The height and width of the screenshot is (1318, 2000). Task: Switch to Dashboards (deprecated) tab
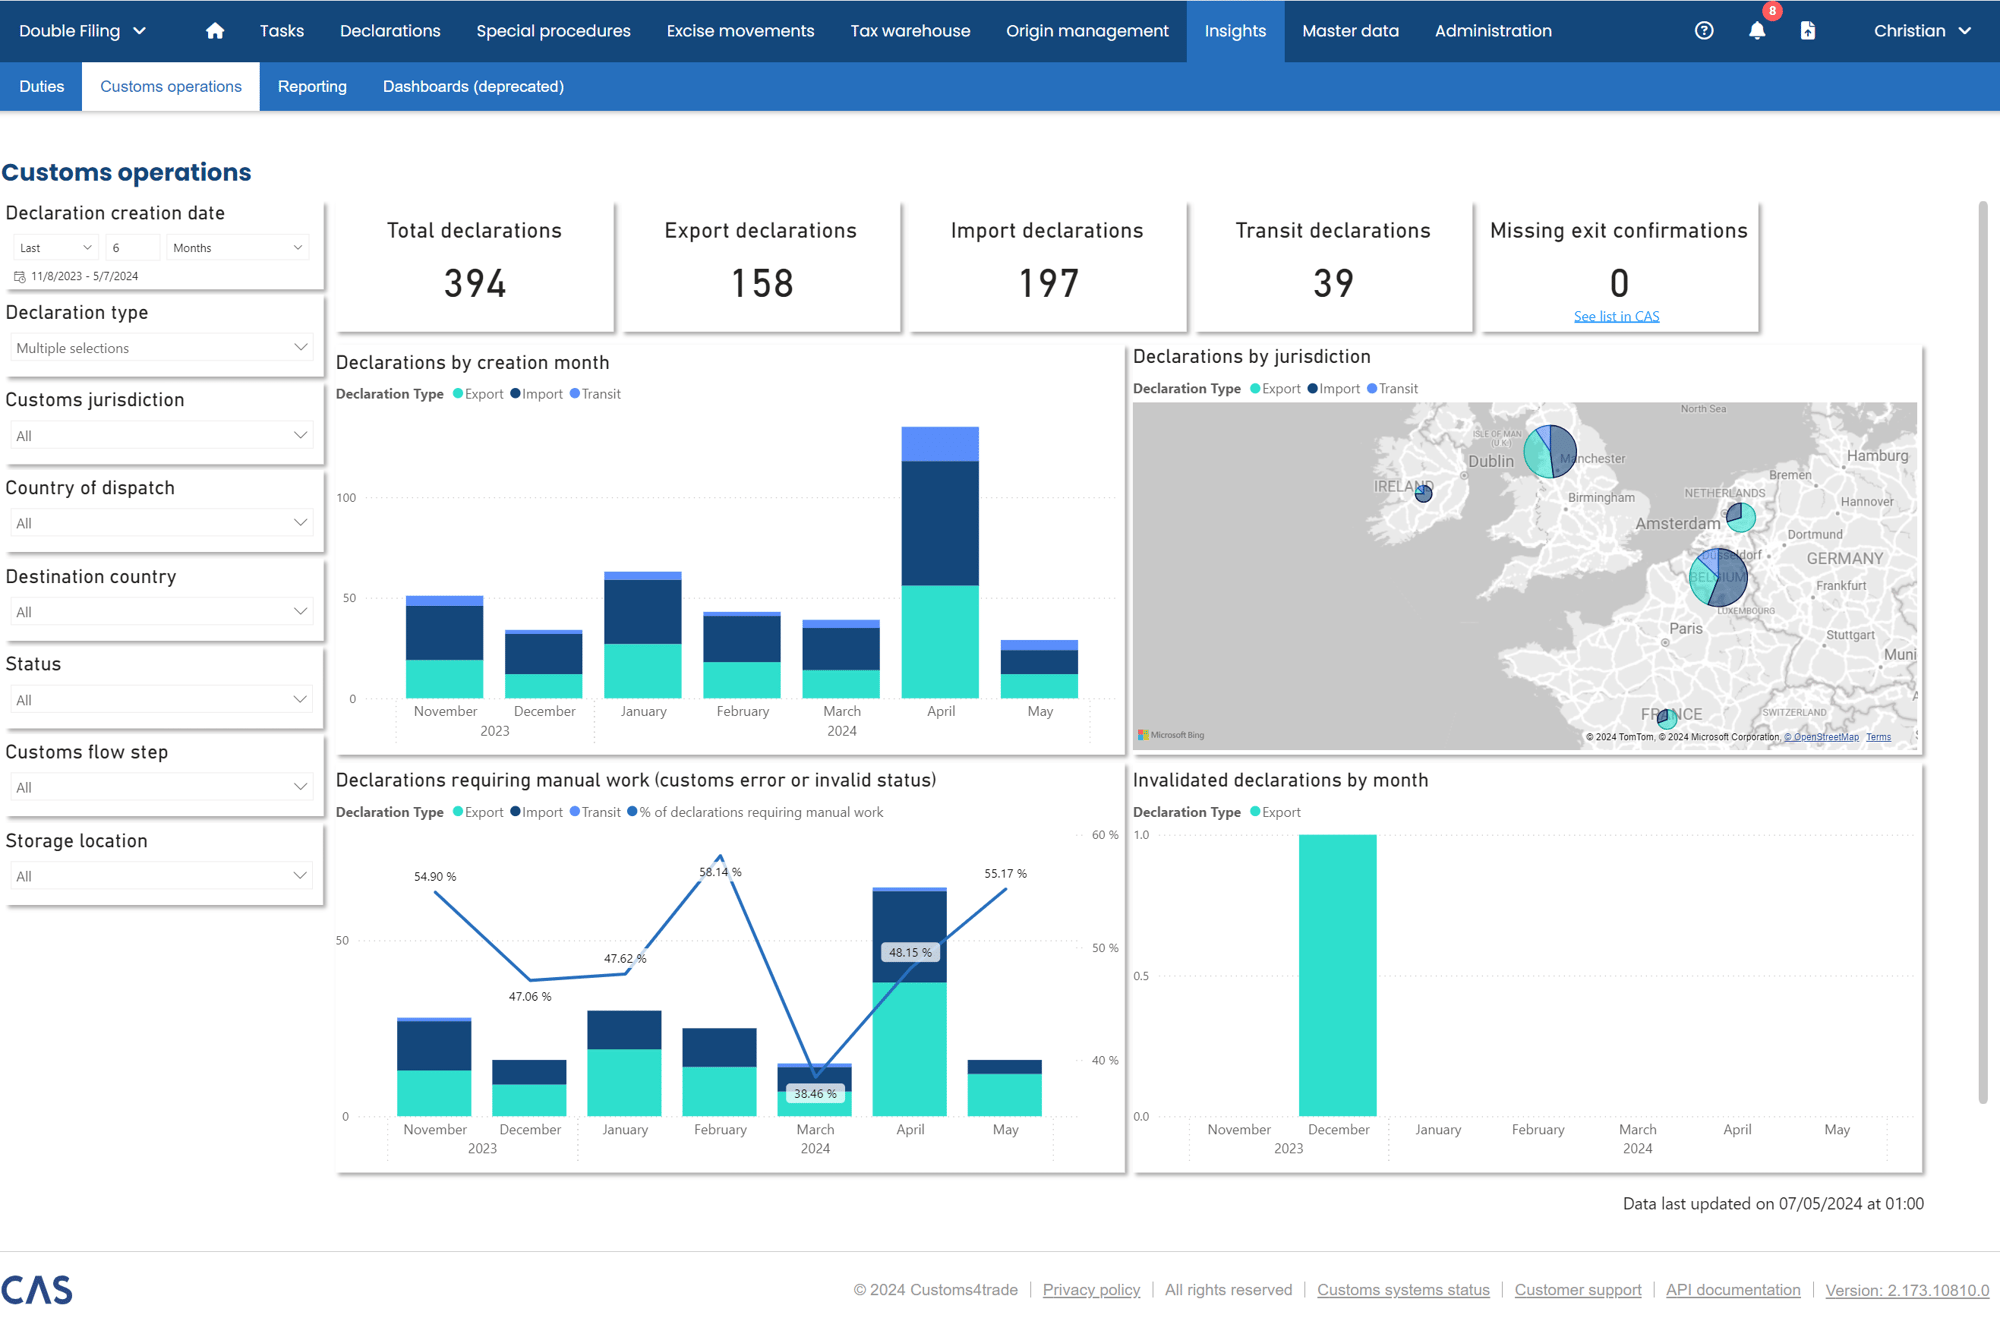coord(473,86)
